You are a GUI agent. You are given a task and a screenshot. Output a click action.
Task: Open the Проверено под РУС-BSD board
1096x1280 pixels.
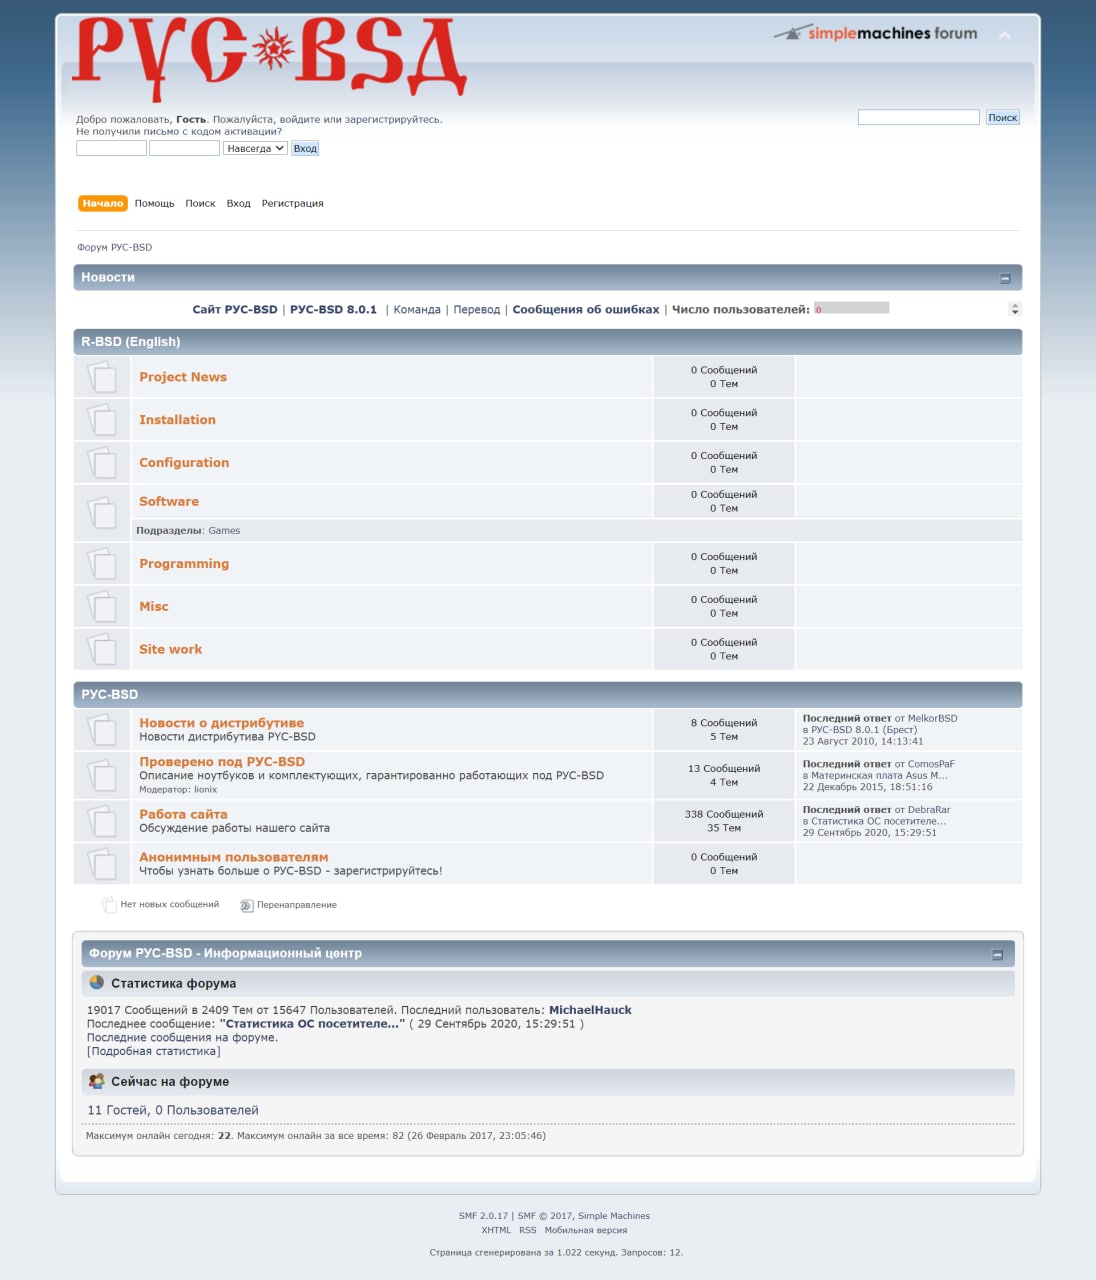click(x=222, y=762)
